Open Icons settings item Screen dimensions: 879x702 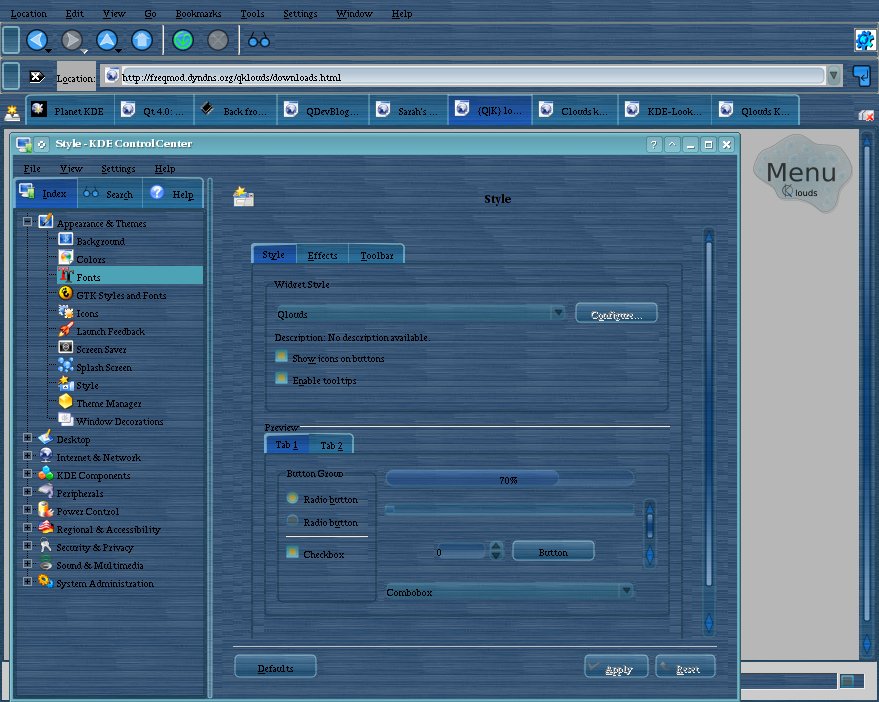87,313
